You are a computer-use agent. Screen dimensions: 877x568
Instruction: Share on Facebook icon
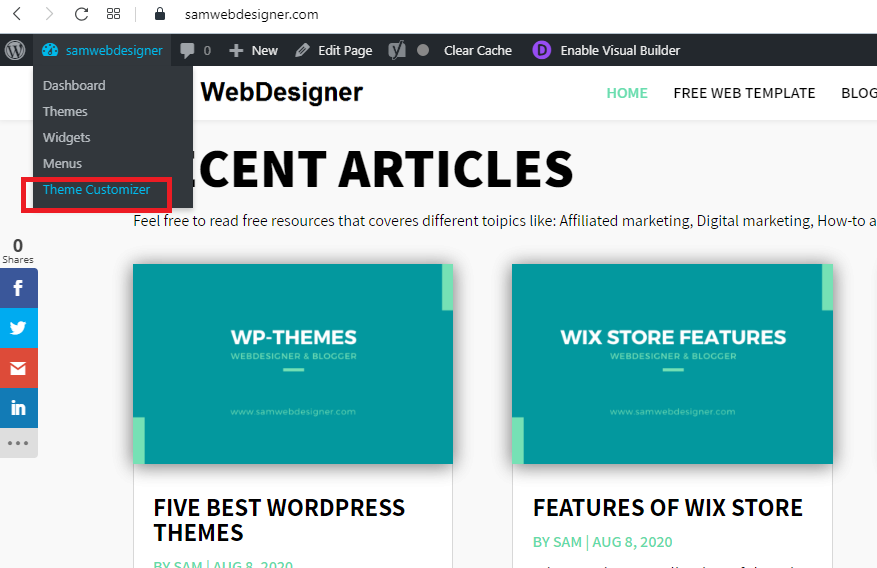[x=18, y=288]
